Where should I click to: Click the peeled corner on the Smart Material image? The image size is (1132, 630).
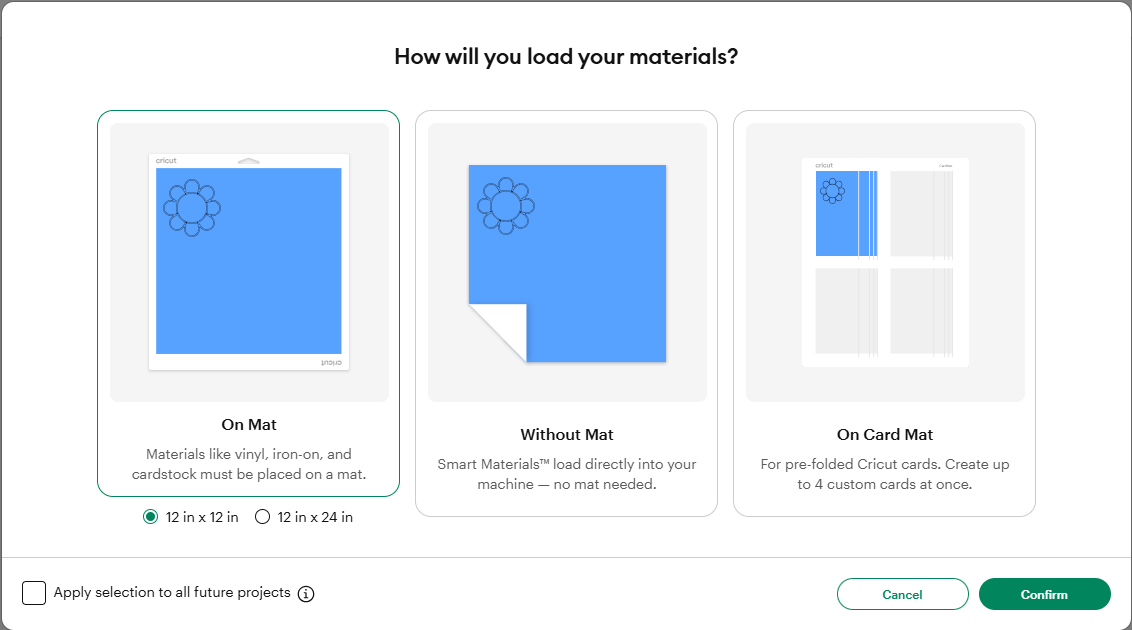[x=499, y=331]
